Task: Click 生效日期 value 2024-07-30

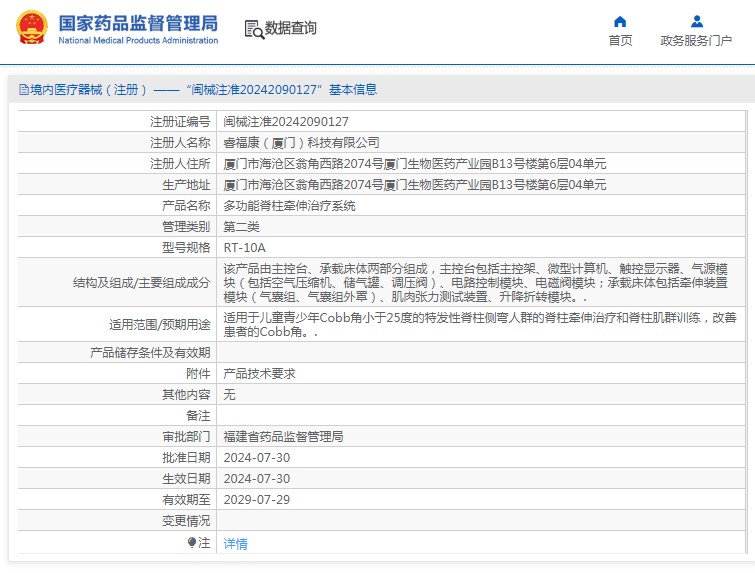Action: point(257,479)
